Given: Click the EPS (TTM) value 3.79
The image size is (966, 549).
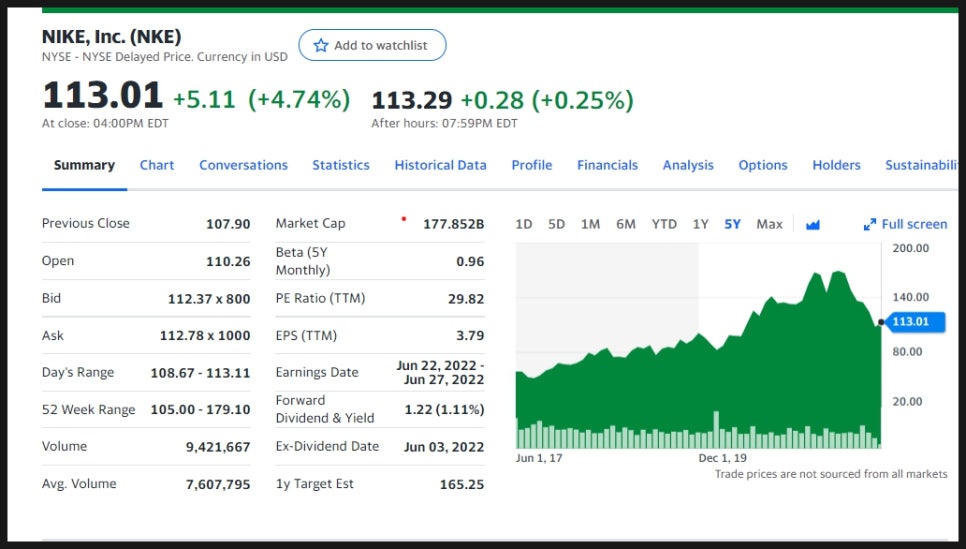Looking at the screenshot, I should [470, 336].
